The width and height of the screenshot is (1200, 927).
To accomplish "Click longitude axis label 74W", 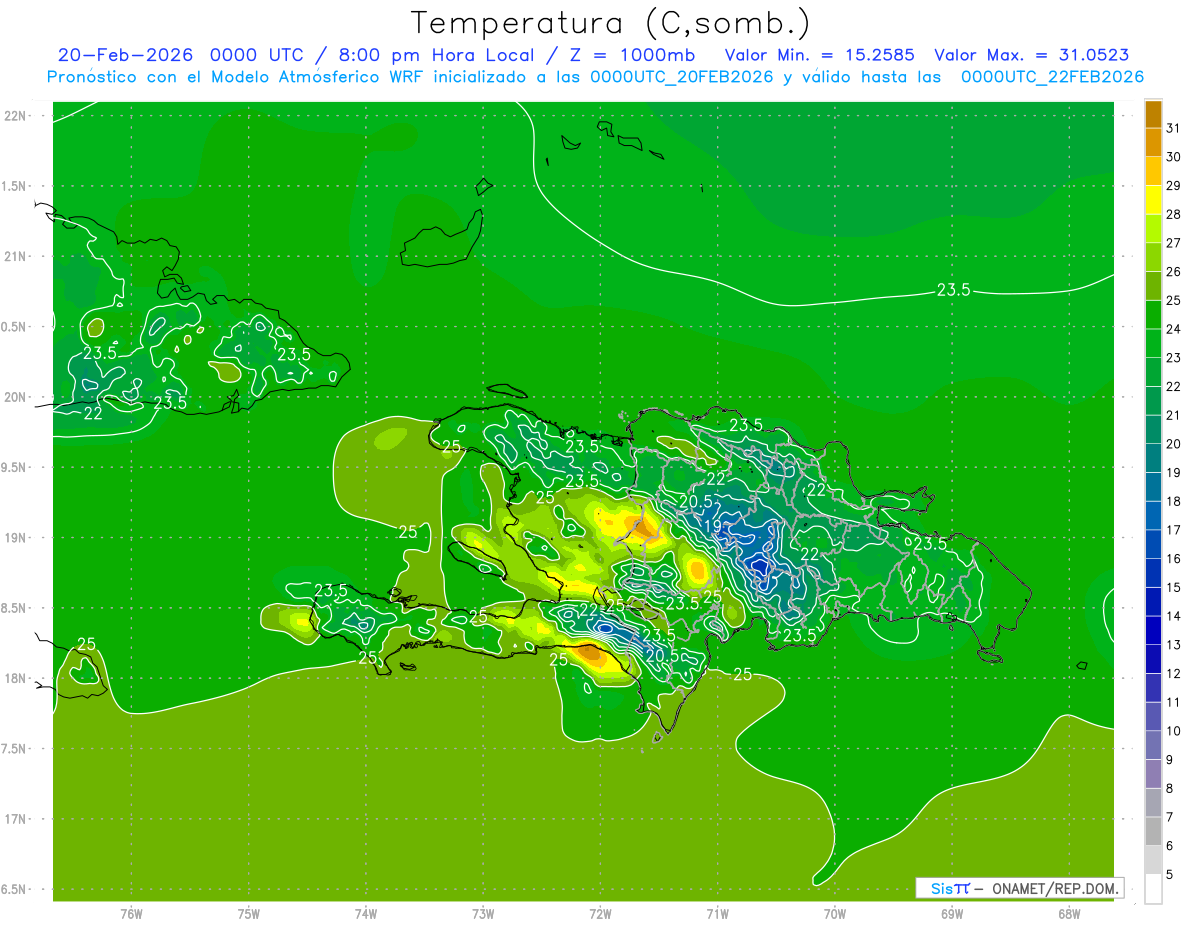I will (x=366, y=914).
